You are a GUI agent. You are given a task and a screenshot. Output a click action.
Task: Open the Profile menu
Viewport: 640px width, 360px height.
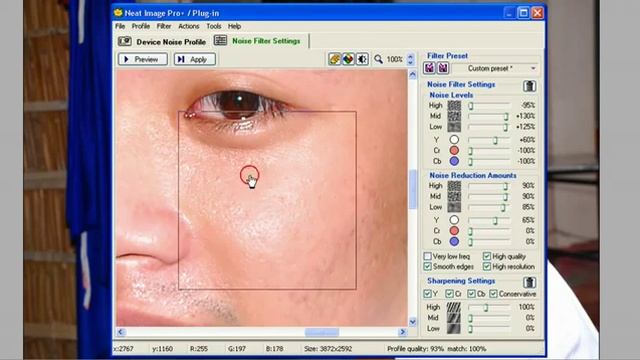(x=140, y=26)
